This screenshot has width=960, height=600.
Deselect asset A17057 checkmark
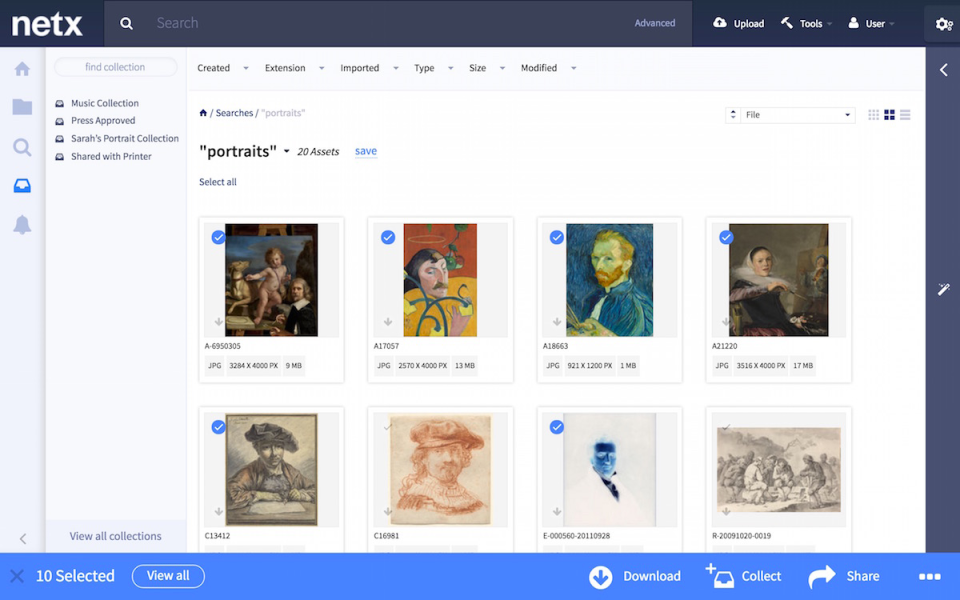point(388,237)
